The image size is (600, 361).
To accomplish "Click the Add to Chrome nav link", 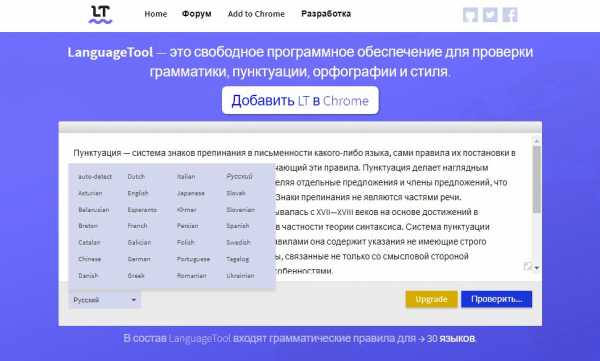I will pos(256,14).
